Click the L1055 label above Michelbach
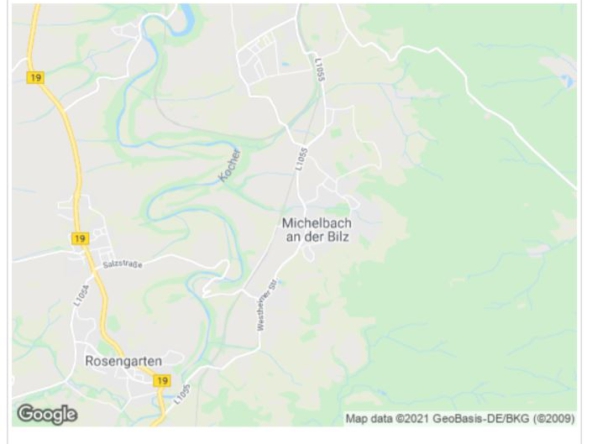592x444 pixels. pos(302,159)
